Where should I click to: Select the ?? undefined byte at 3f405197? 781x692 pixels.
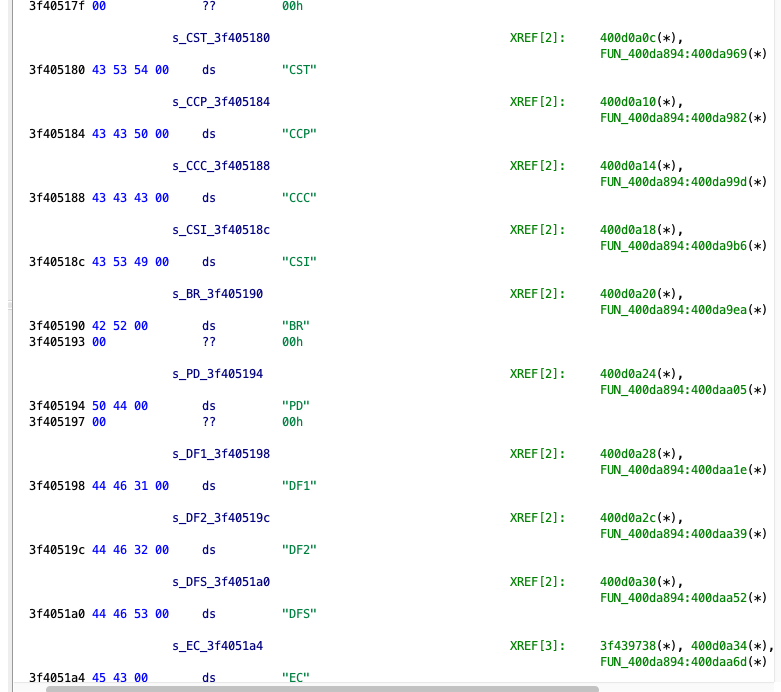click(x=209, y=422)
